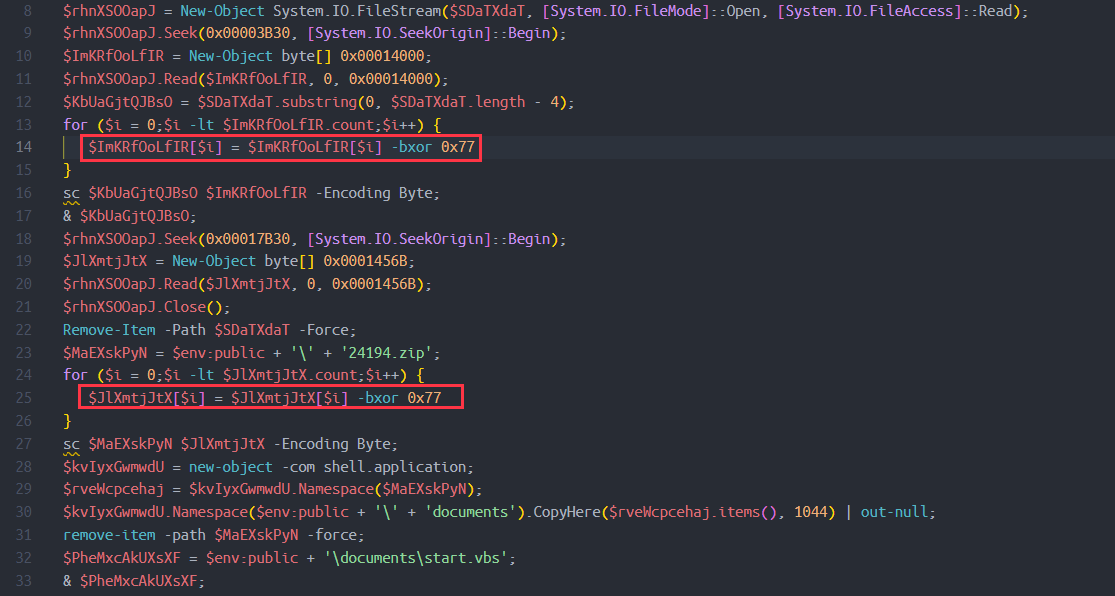Click 'new-object' on line 28
This screenshot has width=1115, height=596.
click(230, 467)
